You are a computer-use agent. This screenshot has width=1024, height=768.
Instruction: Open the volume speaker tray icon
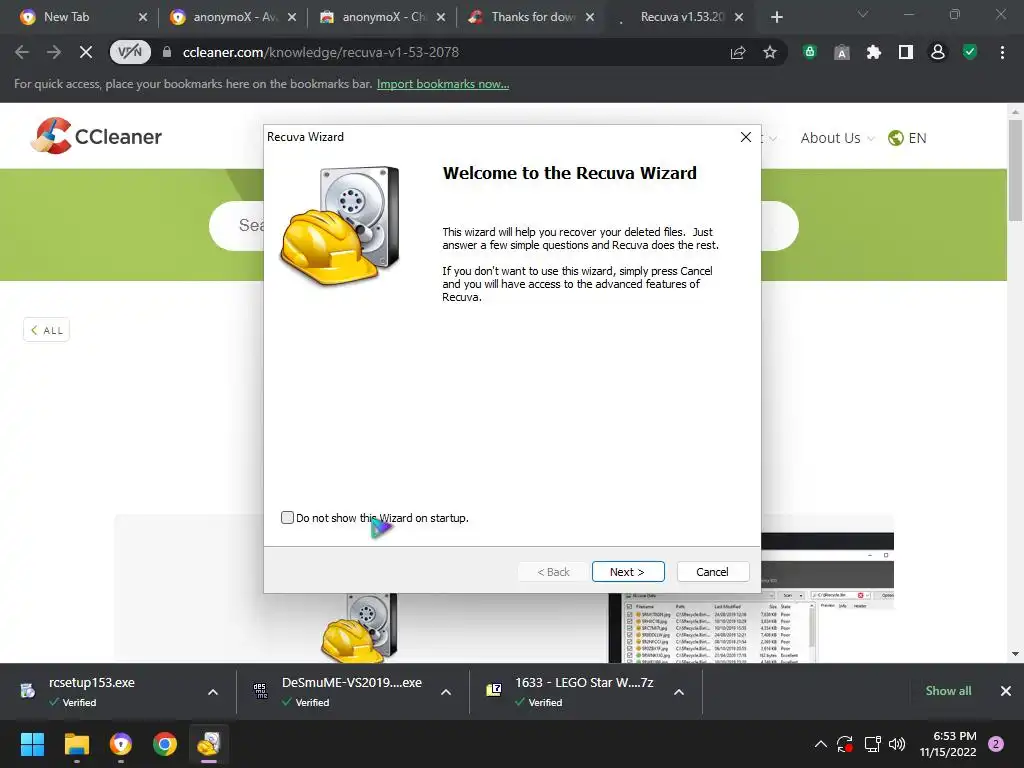pos(897,744)
